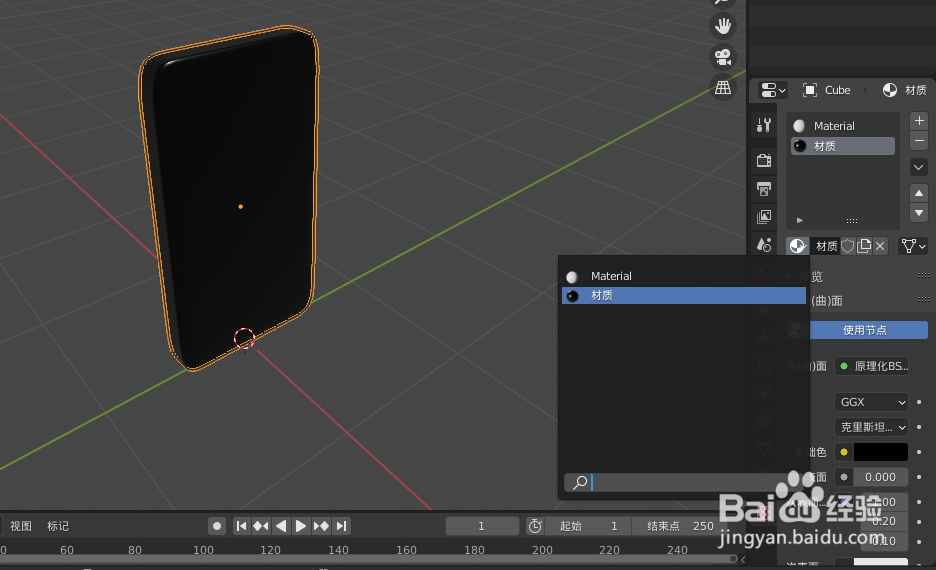Click Cube in the properties breadcrumb

point(838,90)
